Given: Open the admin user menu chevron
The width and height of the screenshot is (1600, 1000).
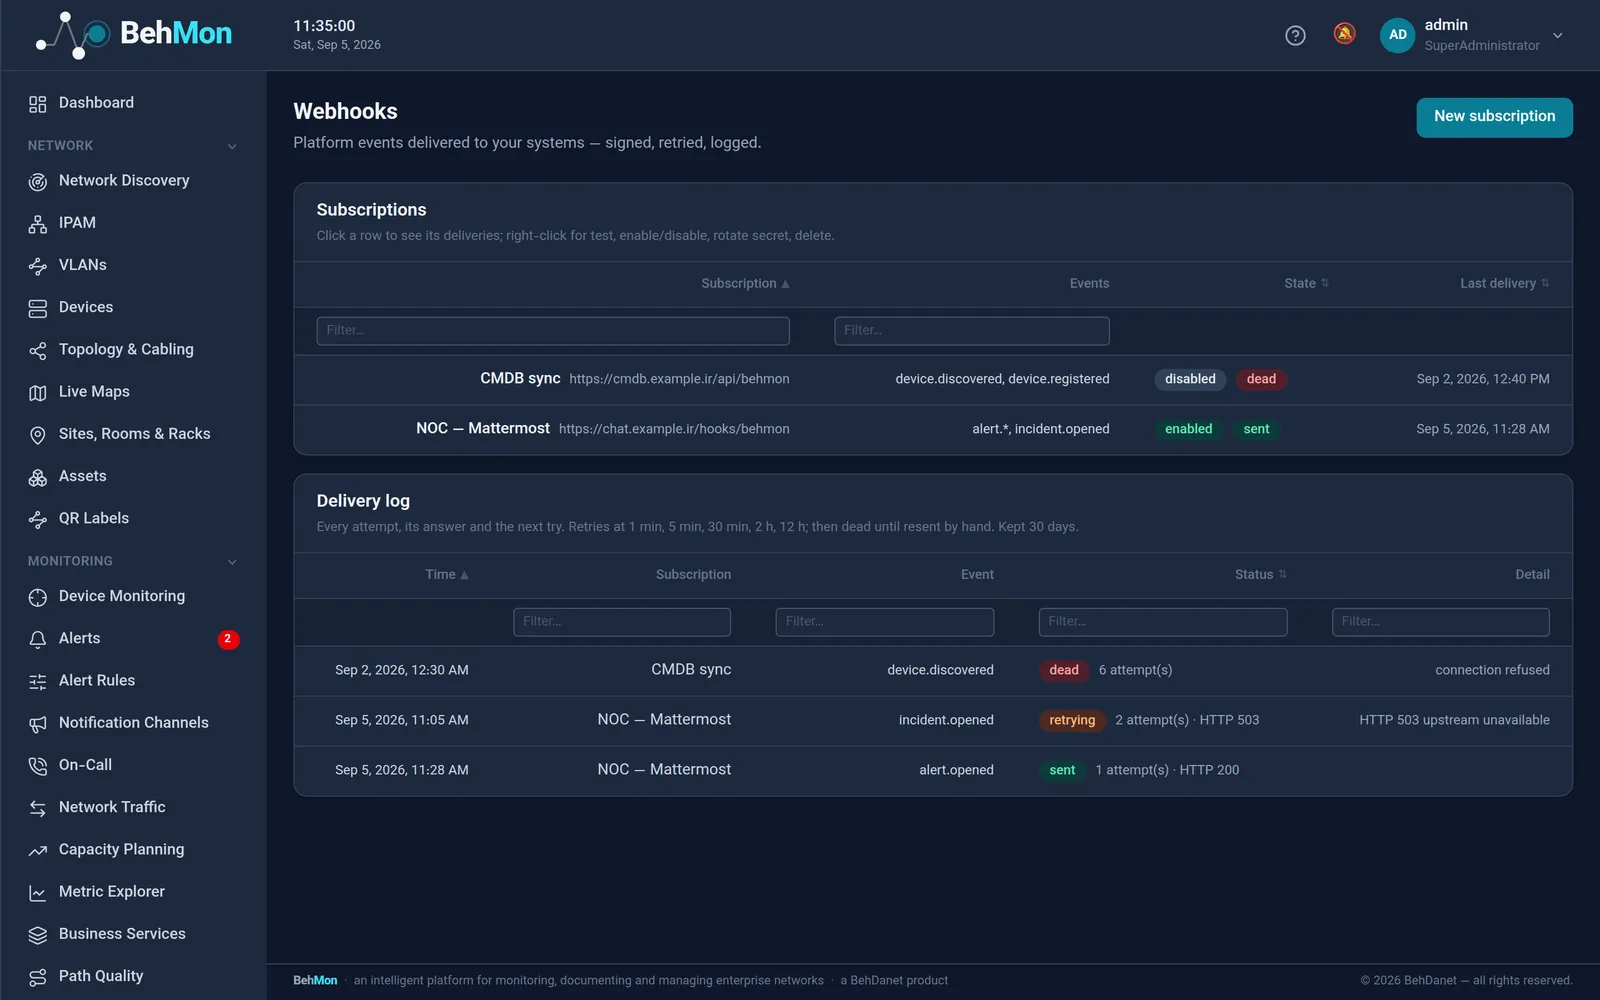Looking at the screenshot, I should [x=1557, y=35].
